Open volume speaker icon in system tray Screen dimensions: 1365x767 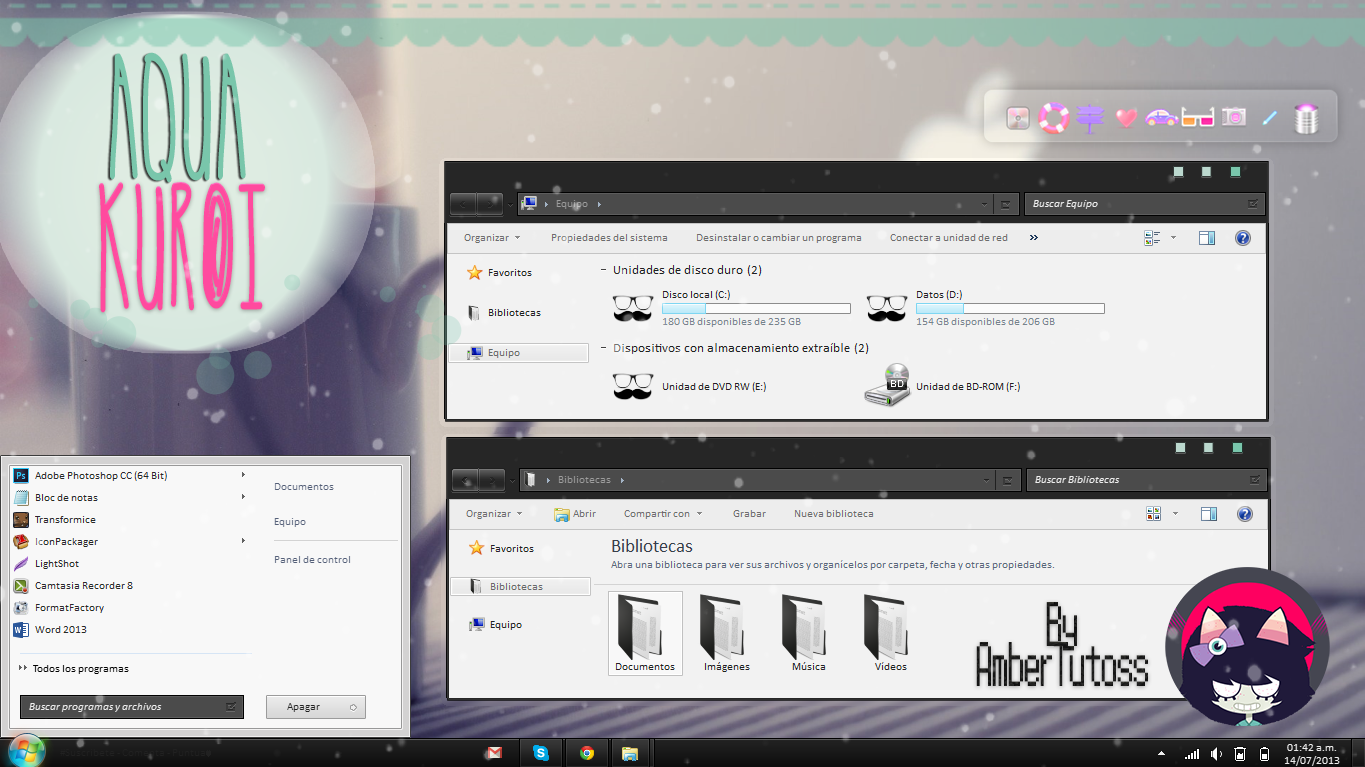(x=1216, y=754)
